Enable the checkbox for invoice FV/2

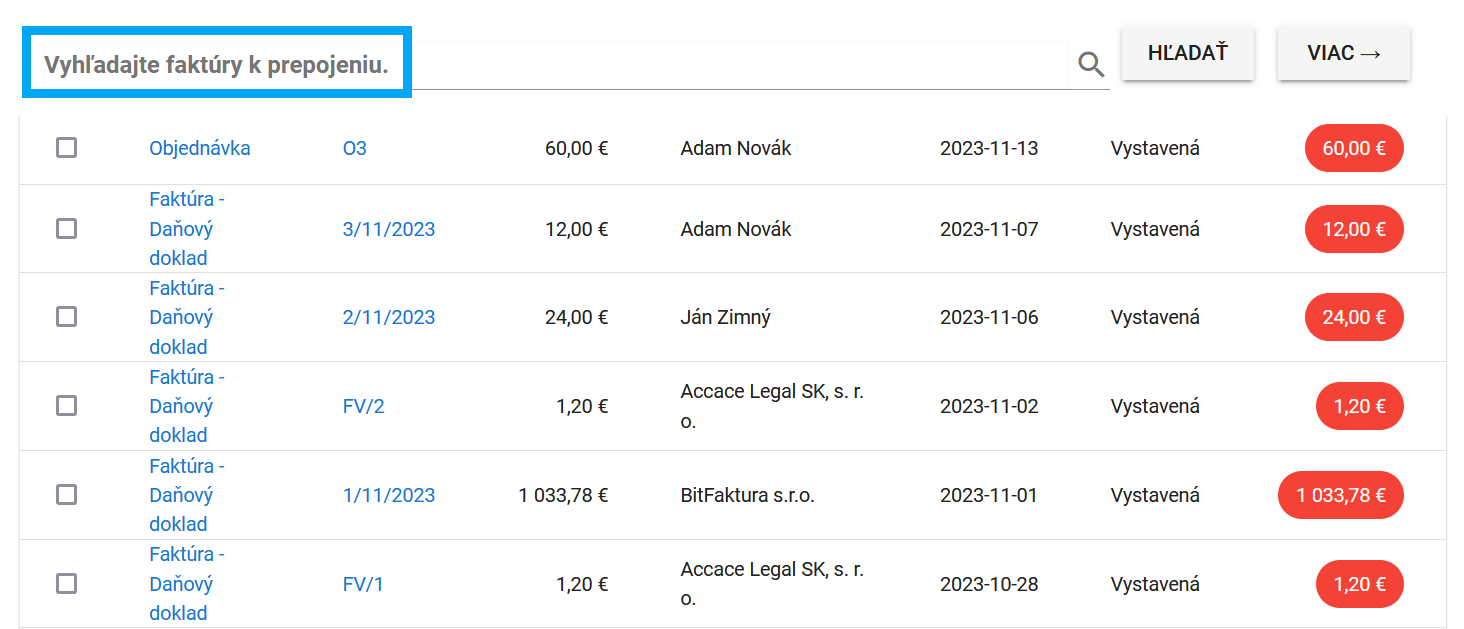pos(66,405)
